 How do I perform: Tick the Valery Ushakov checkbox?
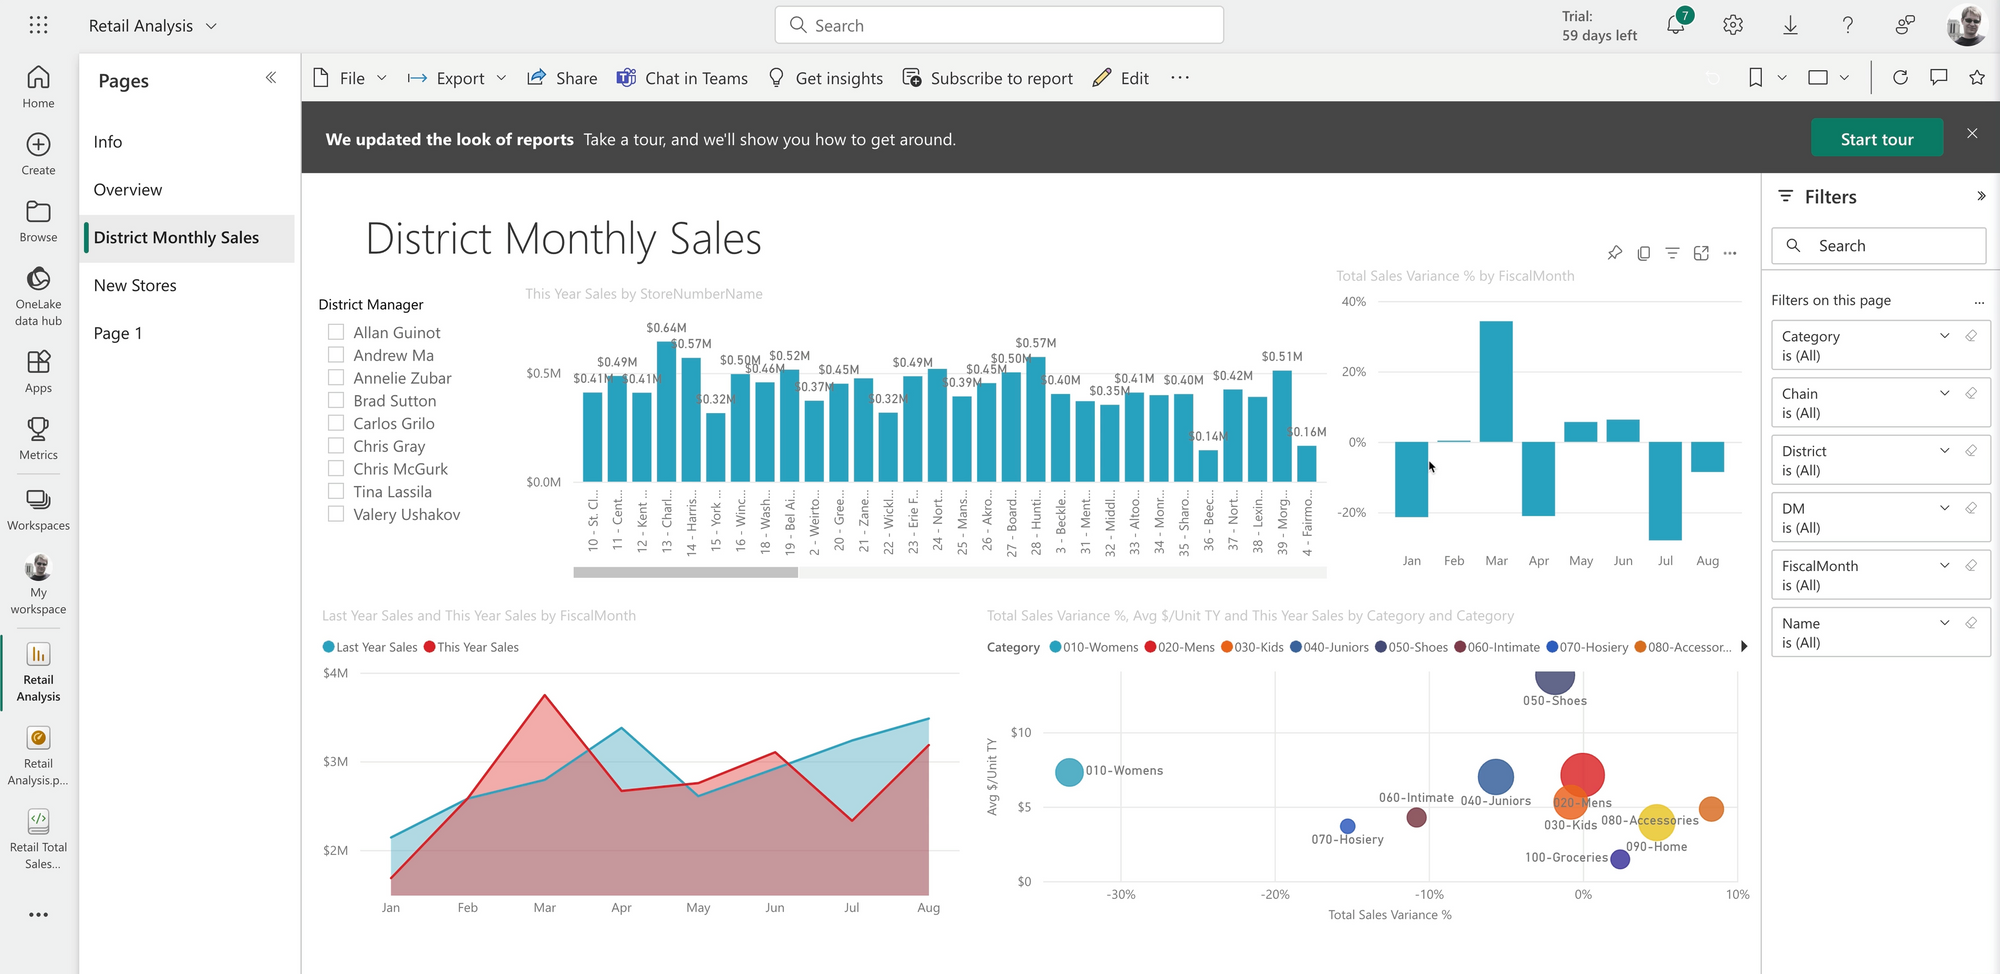tap(336, 514)
